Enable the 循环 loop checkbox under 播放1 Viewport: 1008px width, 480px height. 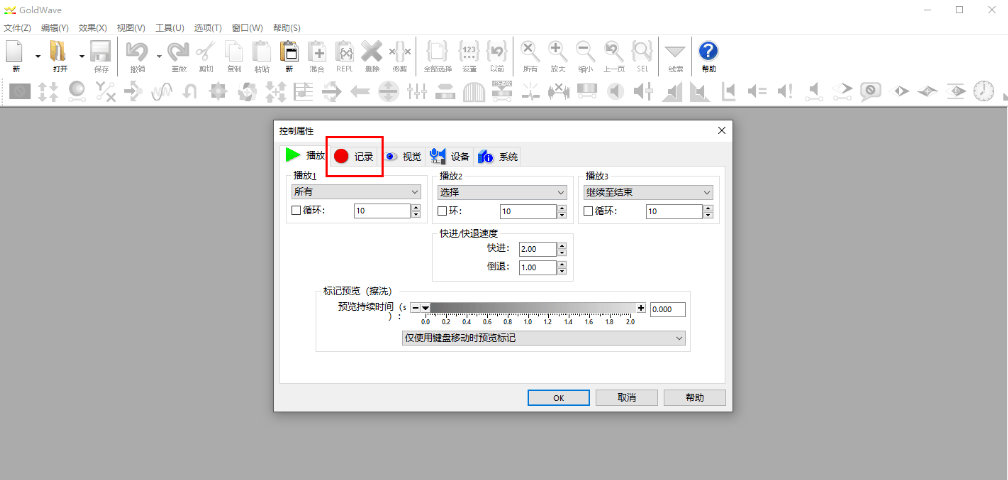[x=296, y=211]
